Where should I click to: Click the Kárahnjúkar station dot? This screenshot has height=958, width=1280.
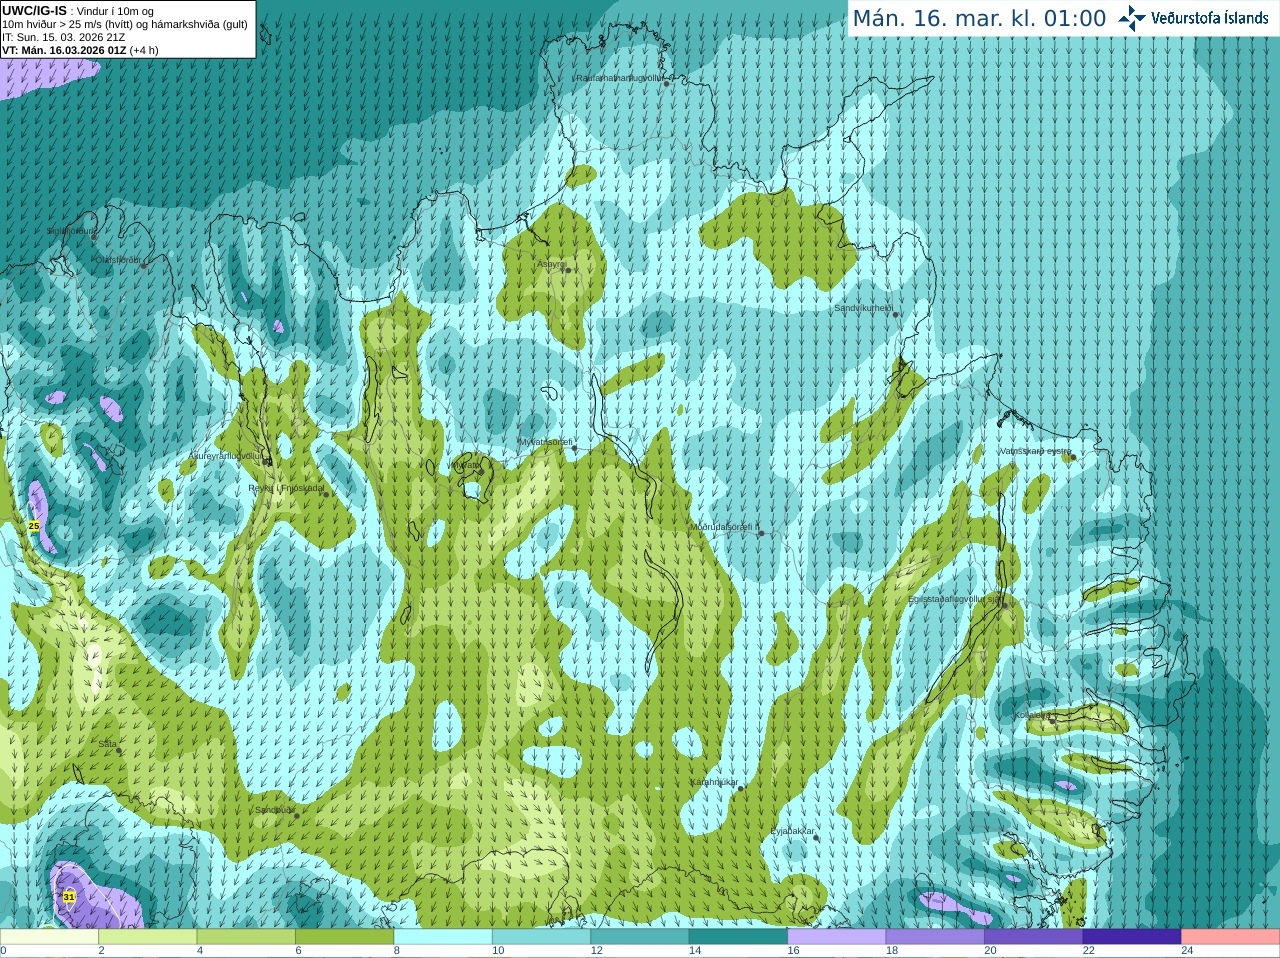point(741,788)
